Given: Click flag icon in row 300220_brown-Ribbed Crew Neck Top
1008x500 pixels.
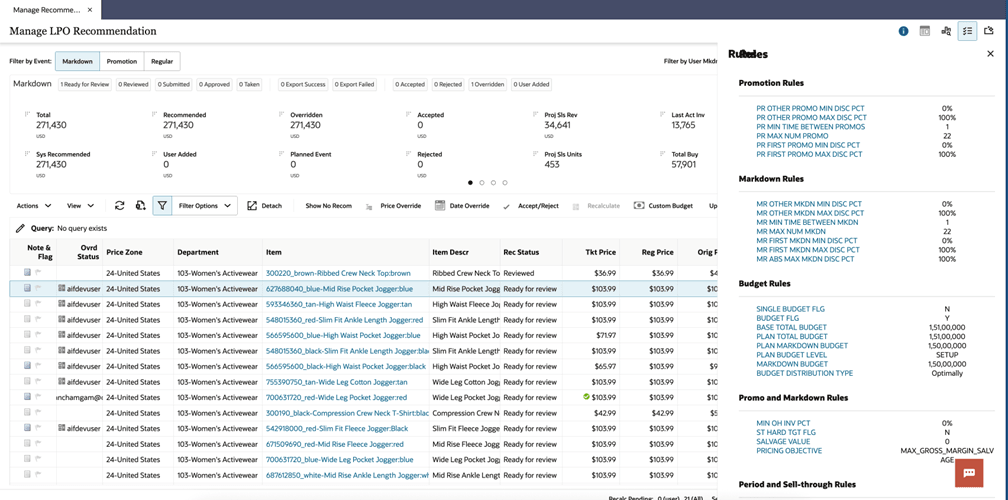Looking at the screenshot, I should (x=38, y=272).
